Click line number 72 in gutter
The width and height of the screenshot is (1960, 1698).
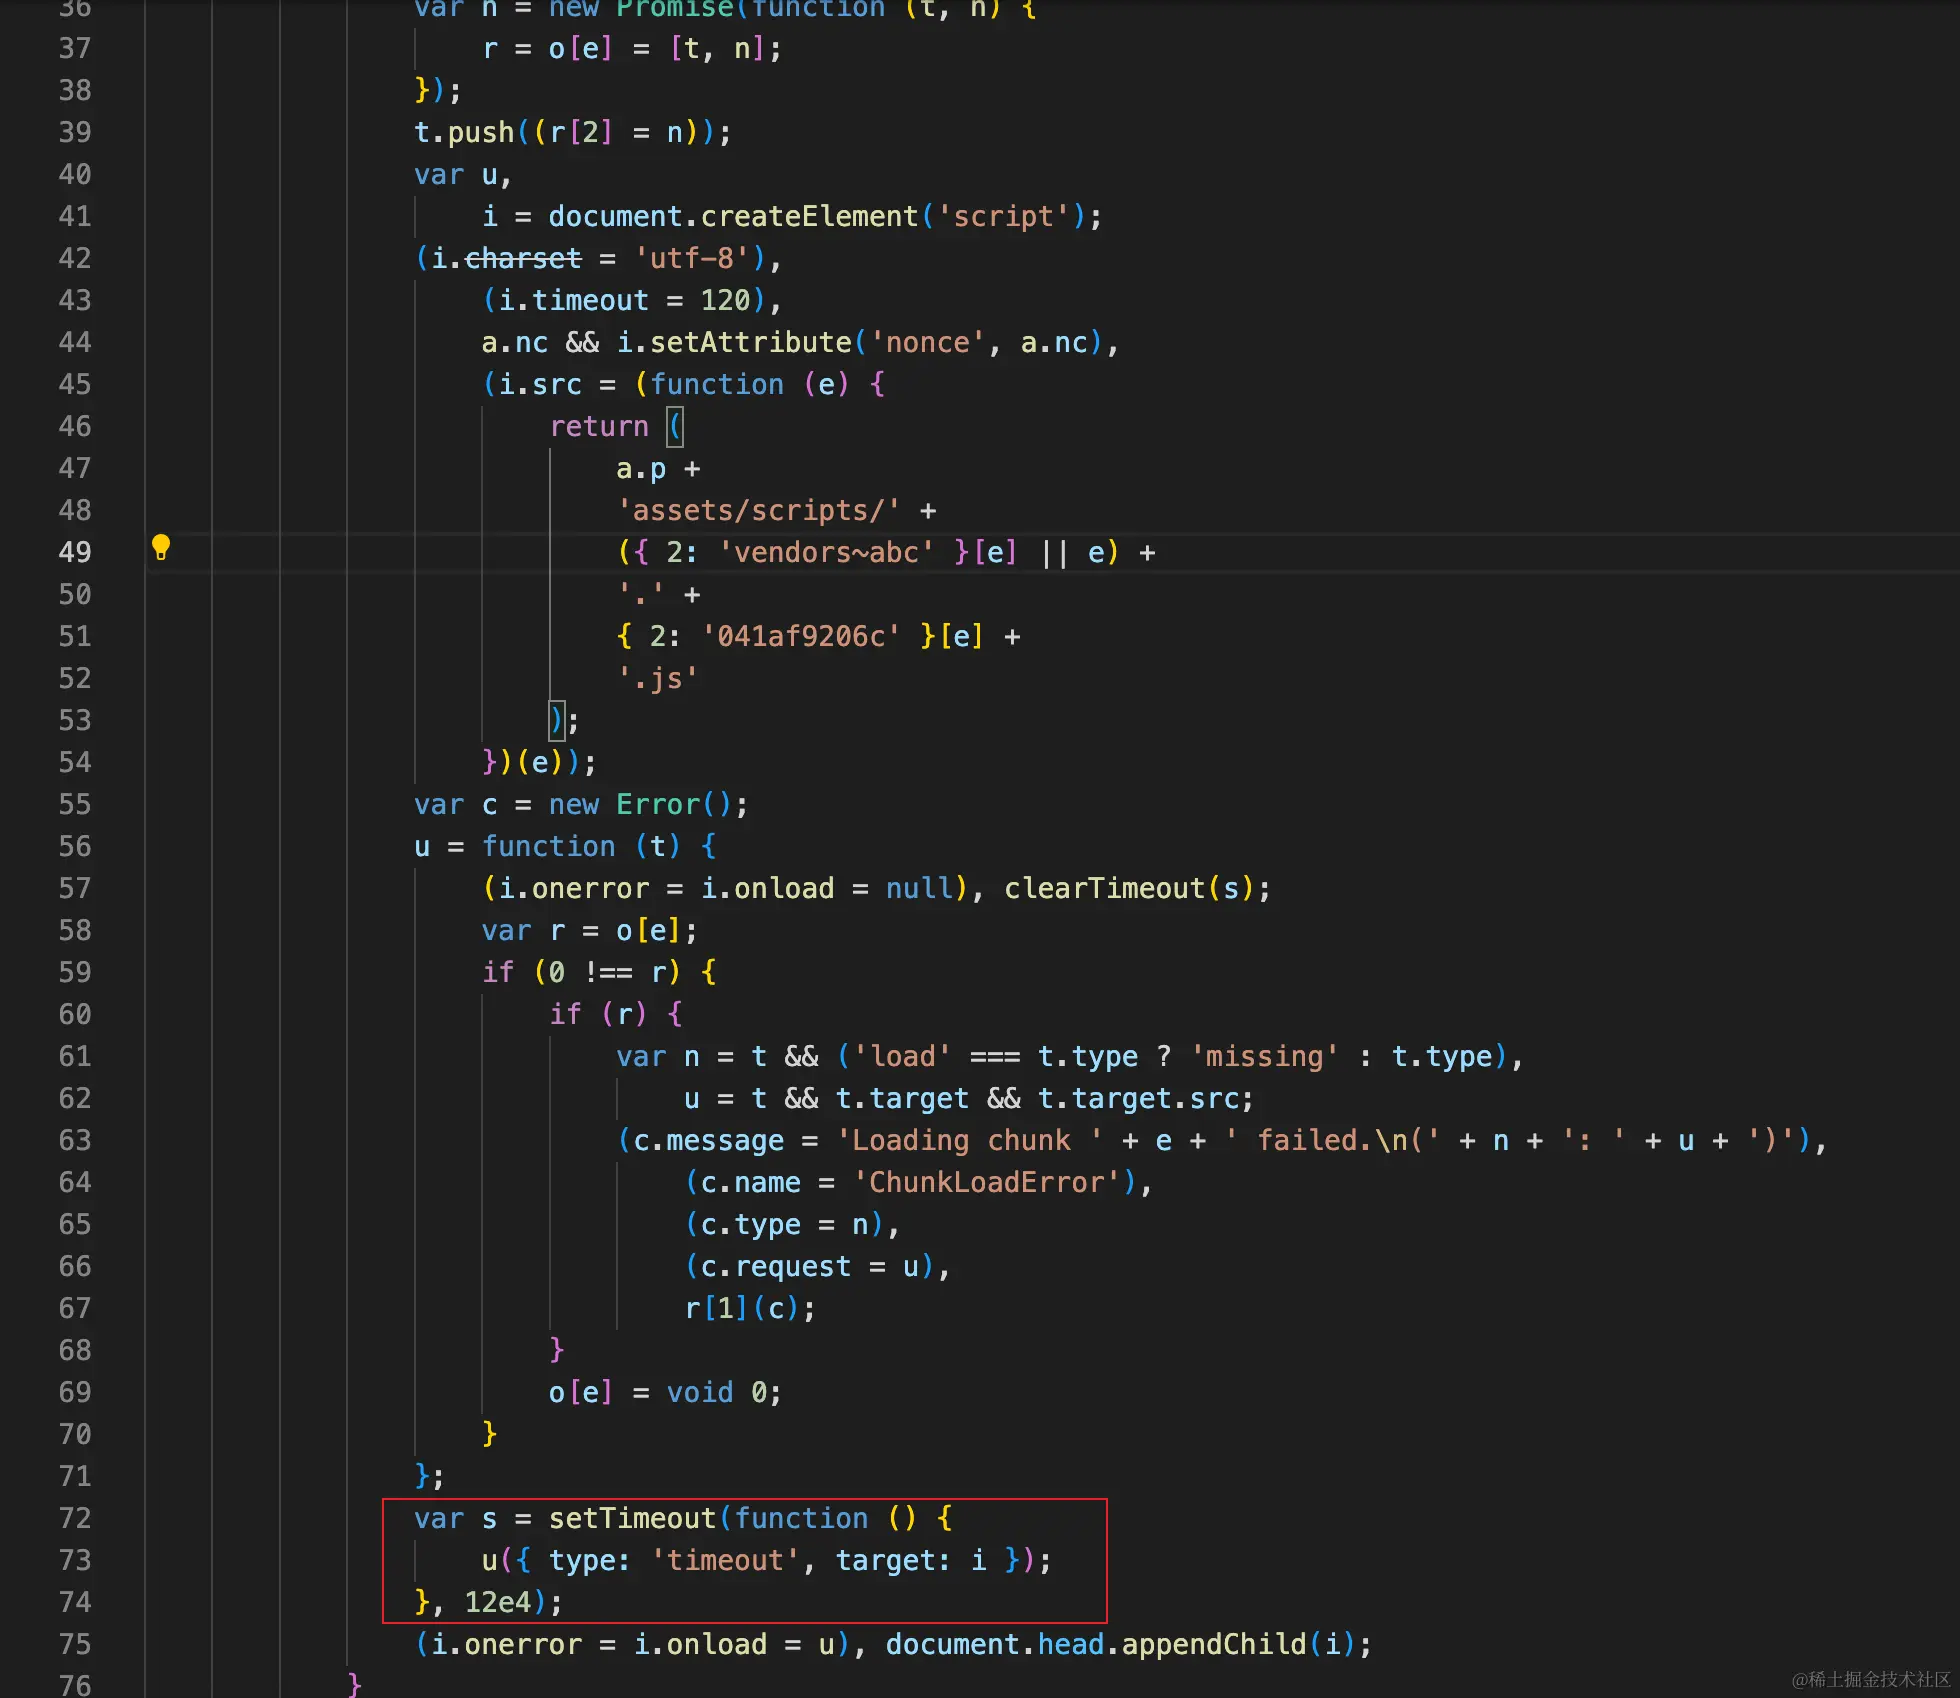(75, 1518)
